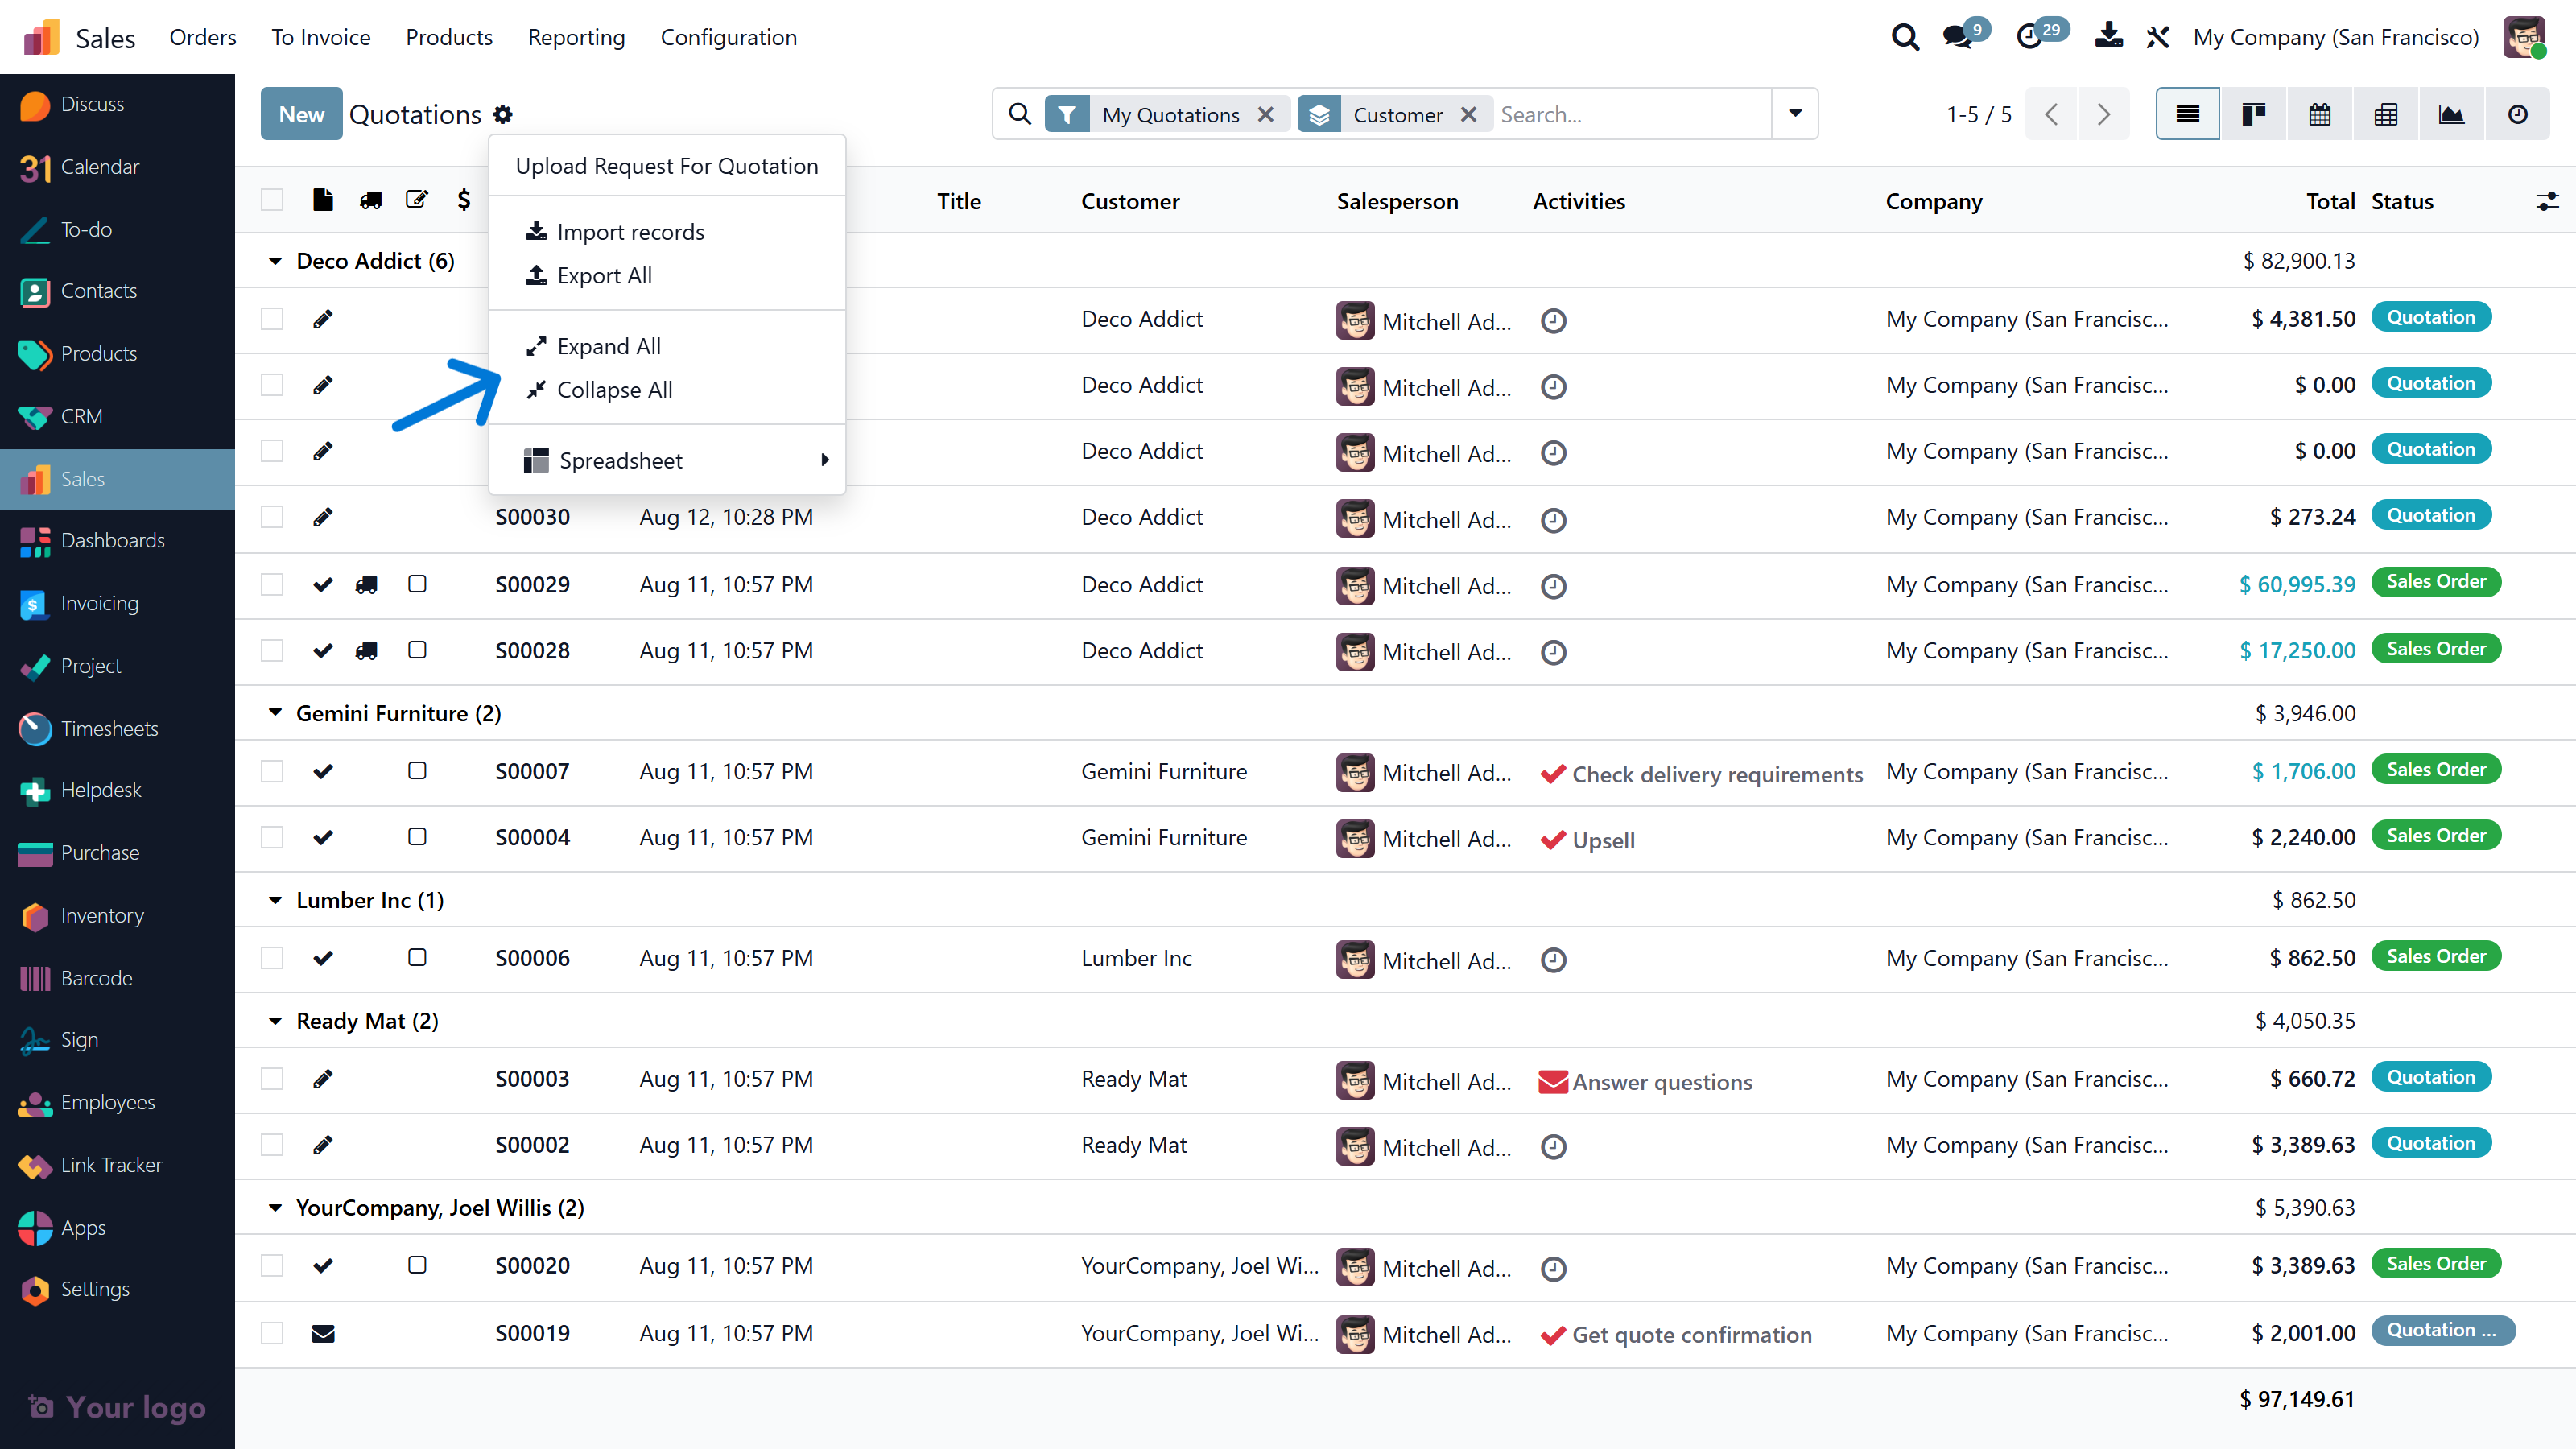This screenshot has height=1449, width=2576.
Task: Open the Graph view icon
Action: tap(2451, 114)
